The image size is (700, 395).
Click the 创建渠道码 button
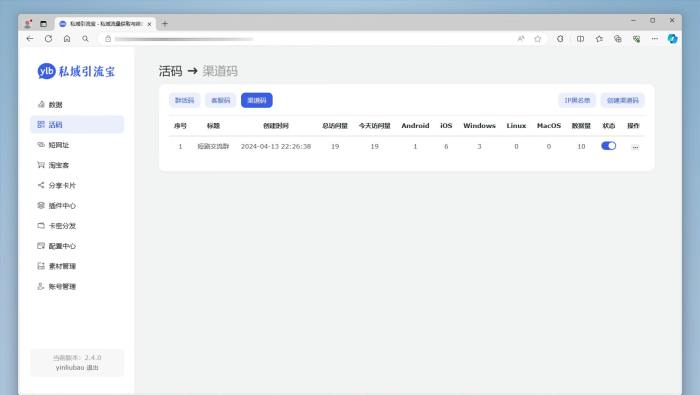click(x=623, y=100)
